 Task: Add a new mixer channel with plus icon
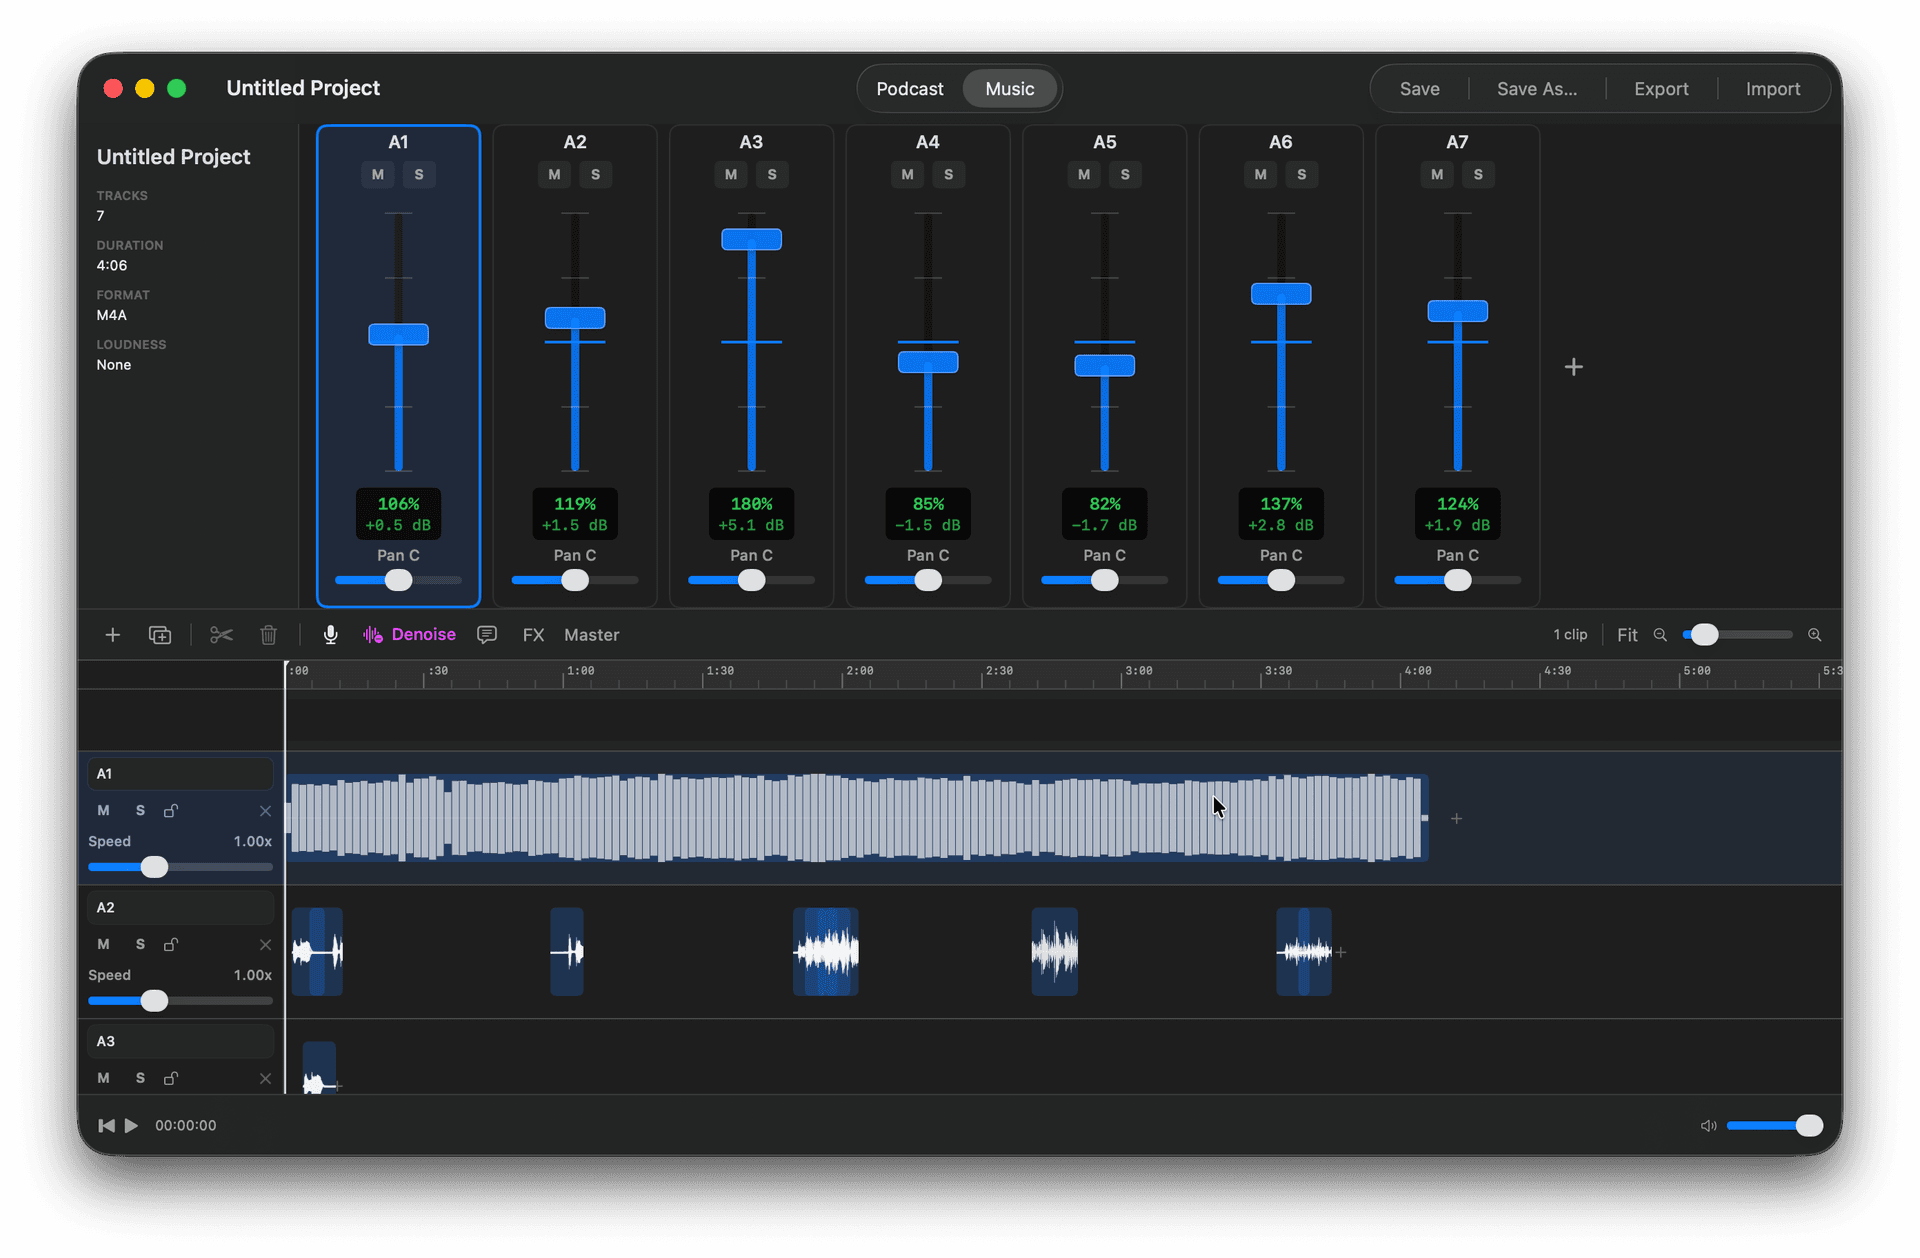click(1573, 367)
